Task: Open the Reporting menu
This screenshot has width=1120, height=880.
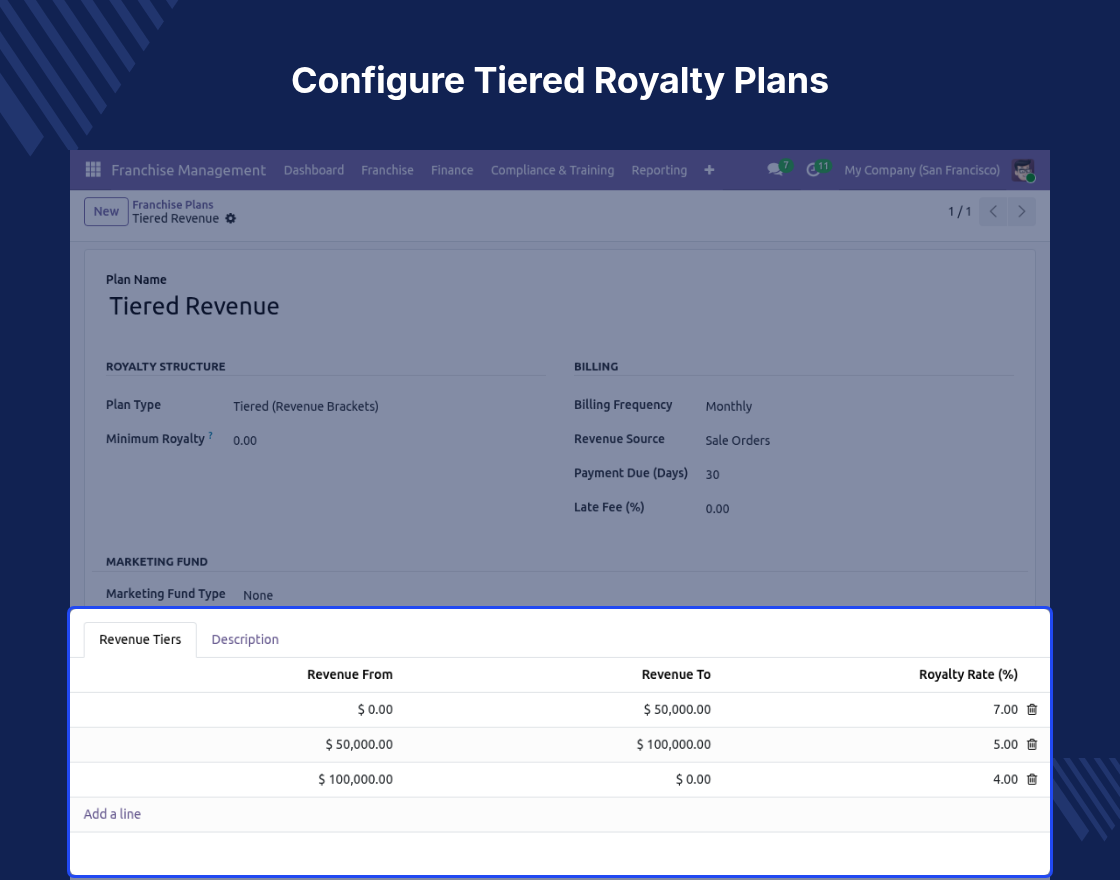Action: tap(659, 170)
